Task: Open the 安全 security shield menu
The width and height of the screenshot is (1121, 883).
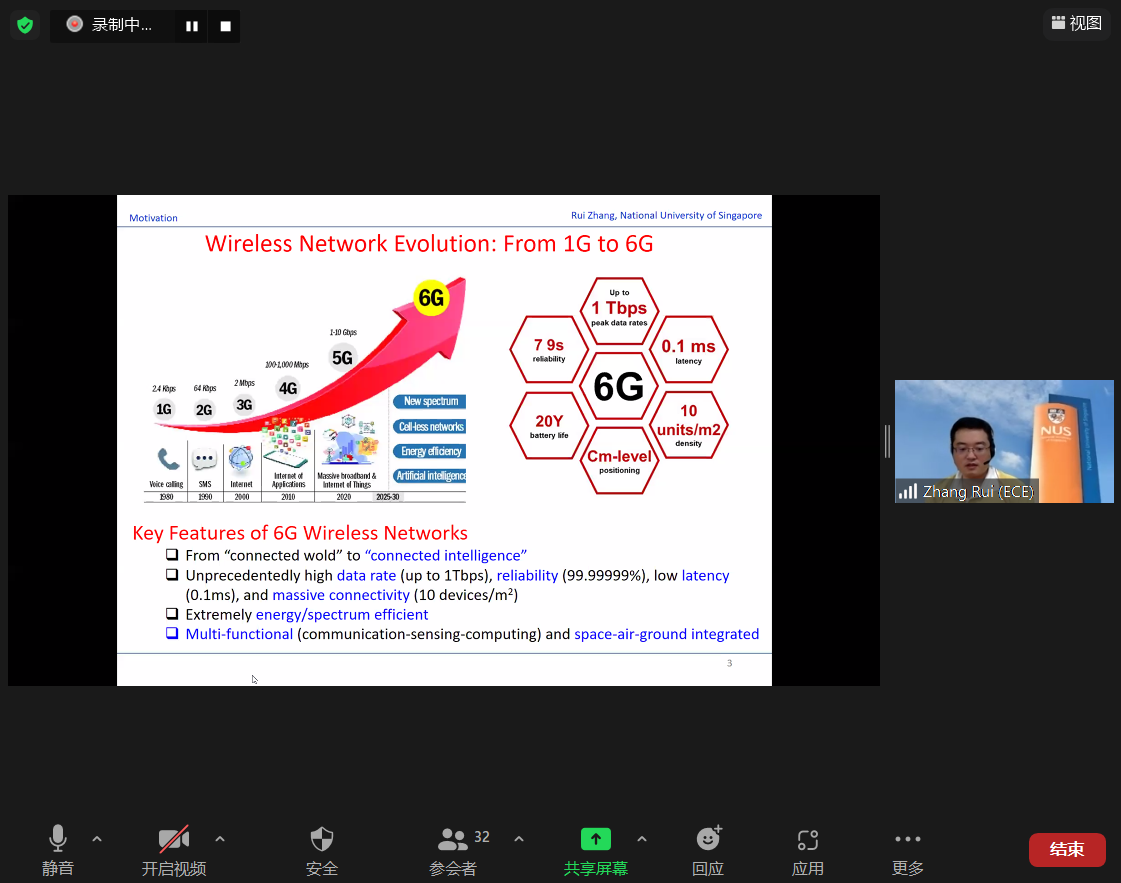Action: [x=322, y=850]
